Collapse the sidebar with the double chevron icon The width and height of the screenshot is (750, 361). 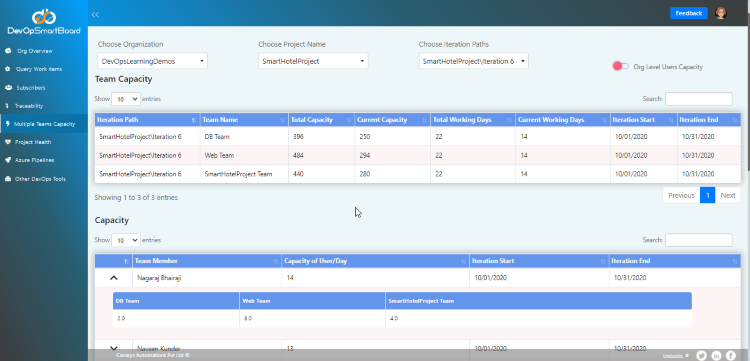[x=95, y=14]
